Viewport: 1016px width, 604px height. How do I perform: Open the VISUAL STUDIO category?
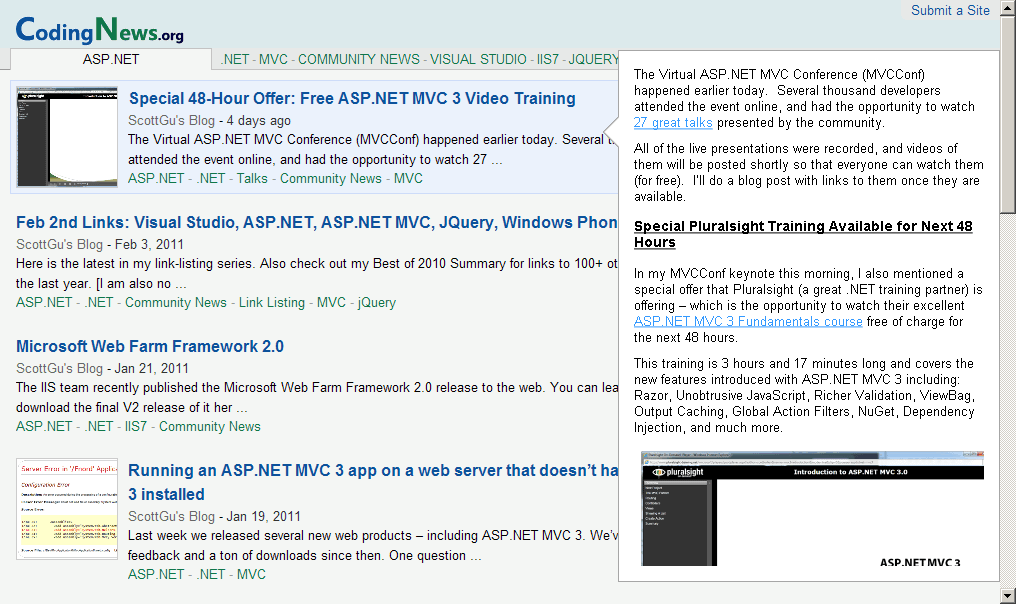(x=478, y=59)
